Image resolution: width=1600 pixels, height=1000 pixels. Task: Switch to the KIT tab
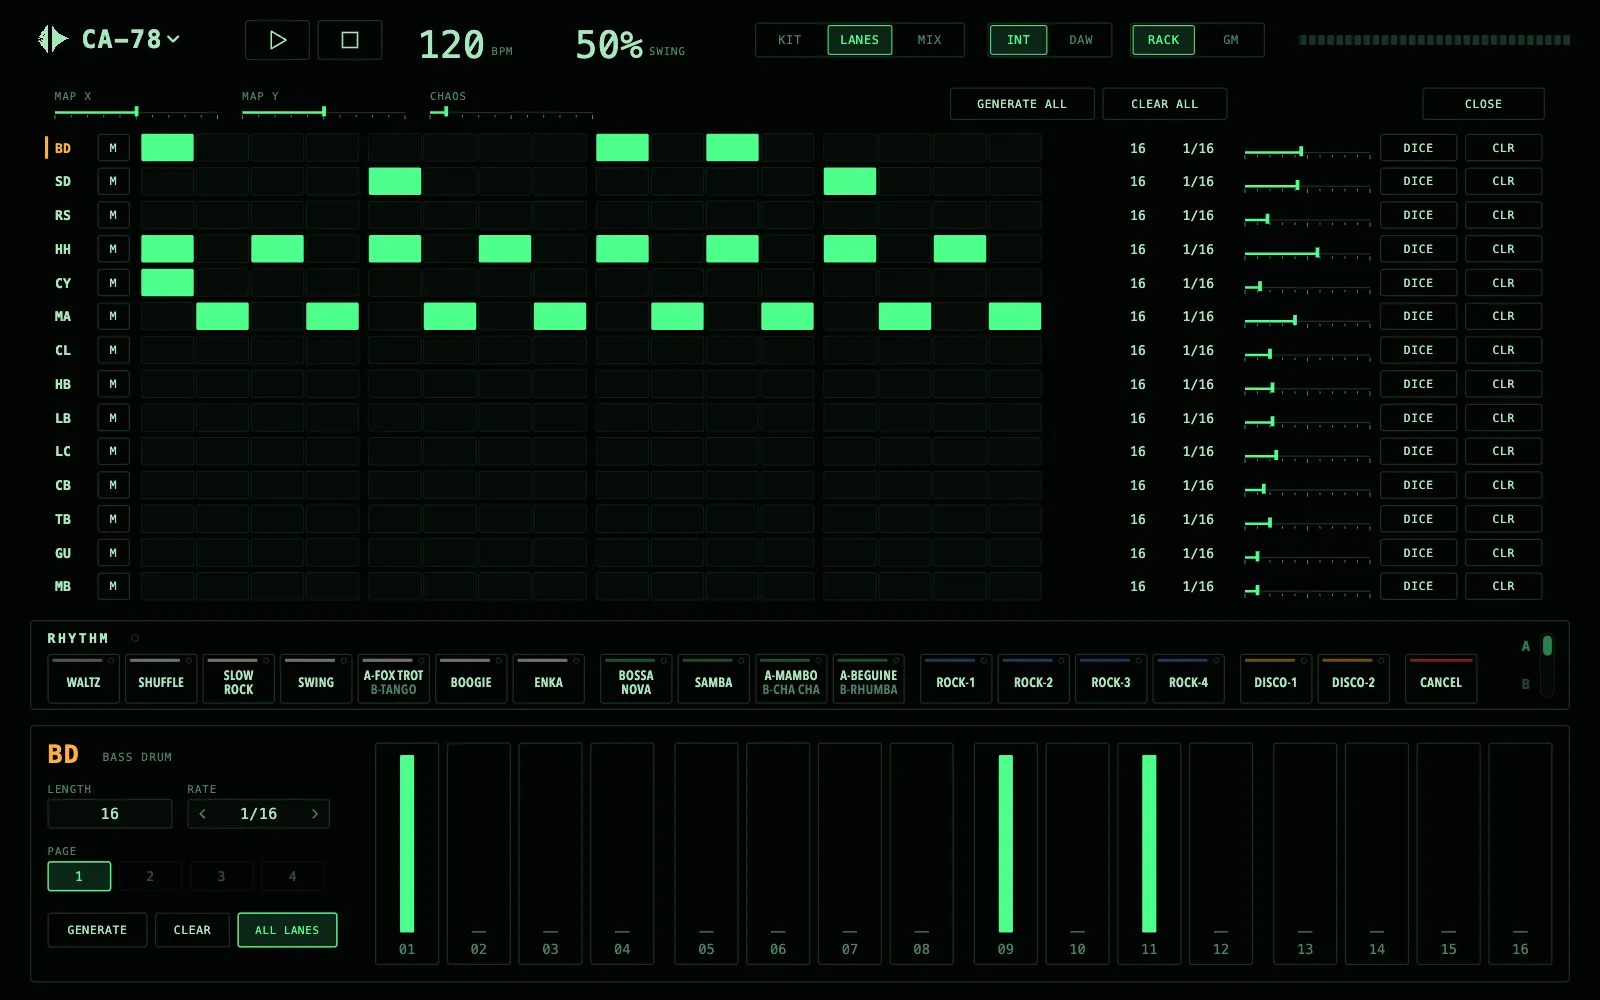[x=790, y=40]
